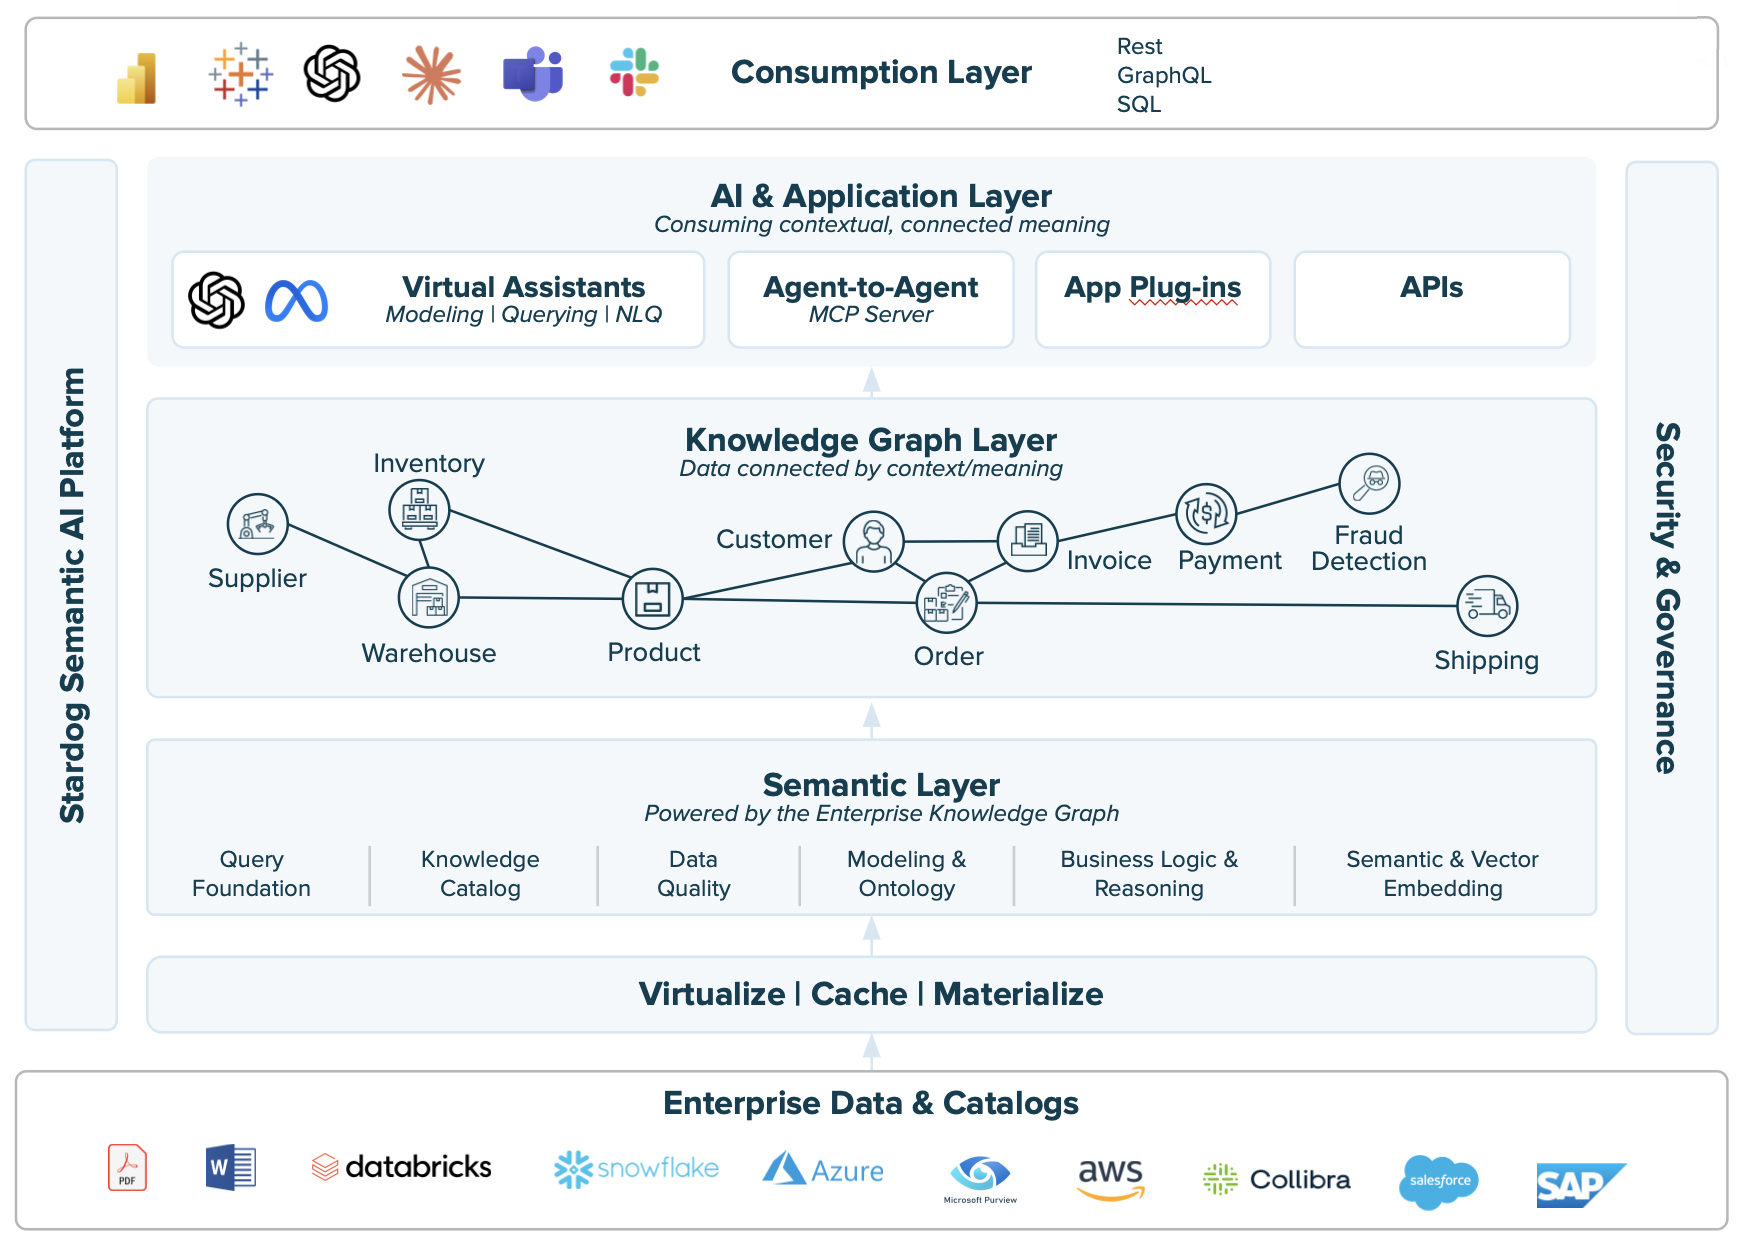
Task: Click the Power BI icon in Consumption Layer
Action: (137, 77)
